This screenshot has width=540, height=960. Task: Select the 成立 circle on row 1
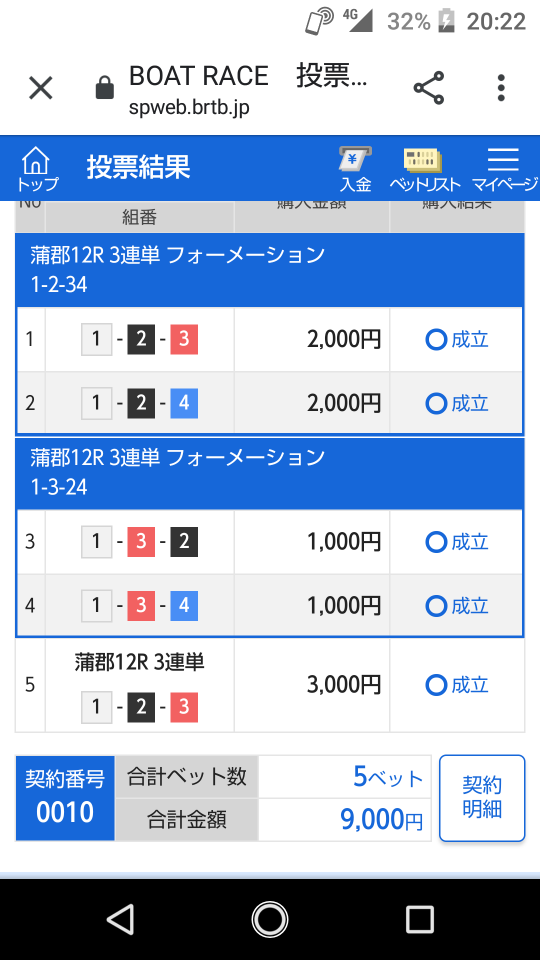point(436,339)
